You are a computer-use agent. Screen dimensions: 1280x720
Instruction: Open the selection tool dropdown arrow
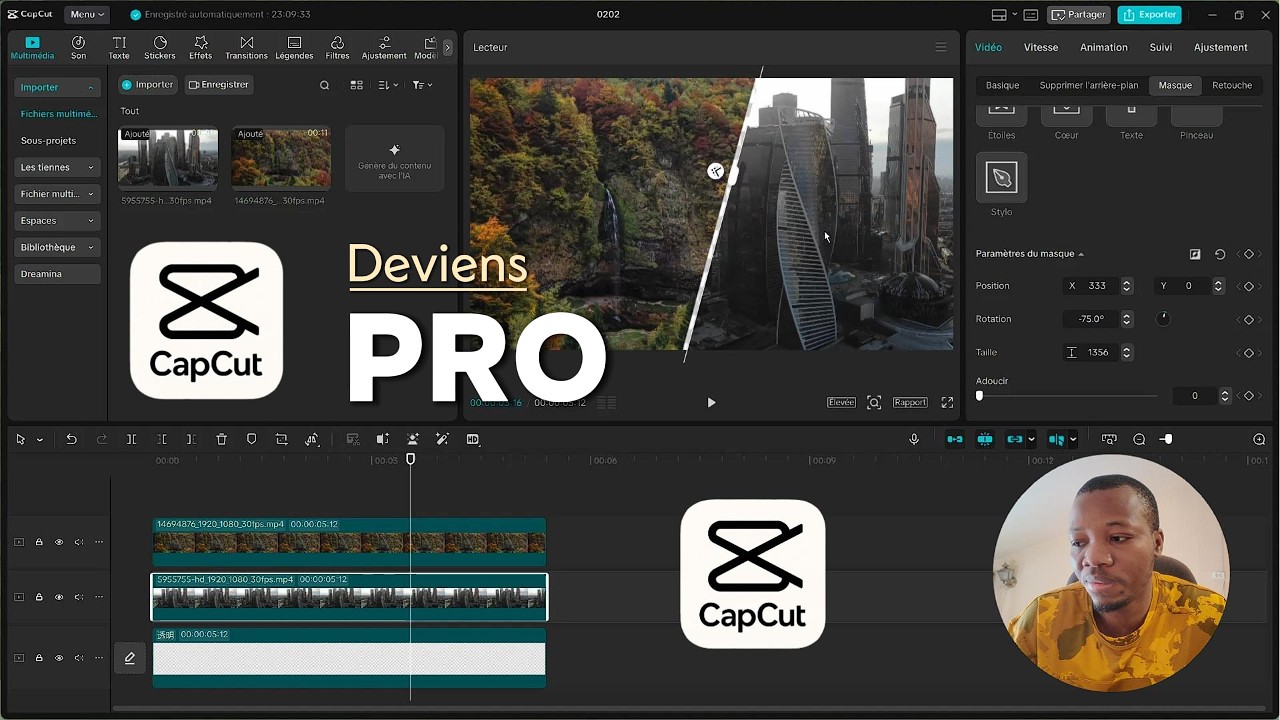40,439
